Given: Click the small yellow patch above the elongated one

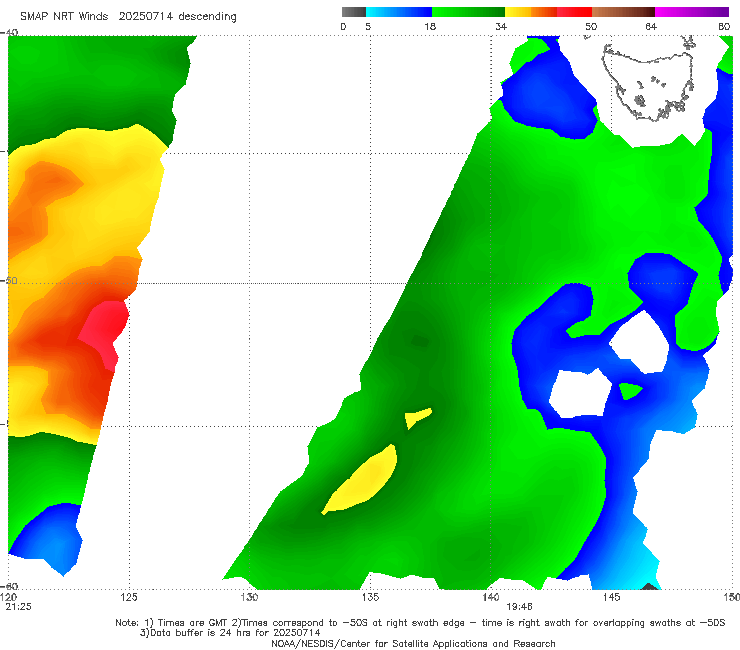Looking at the screenshot, I should pos(418,417).
